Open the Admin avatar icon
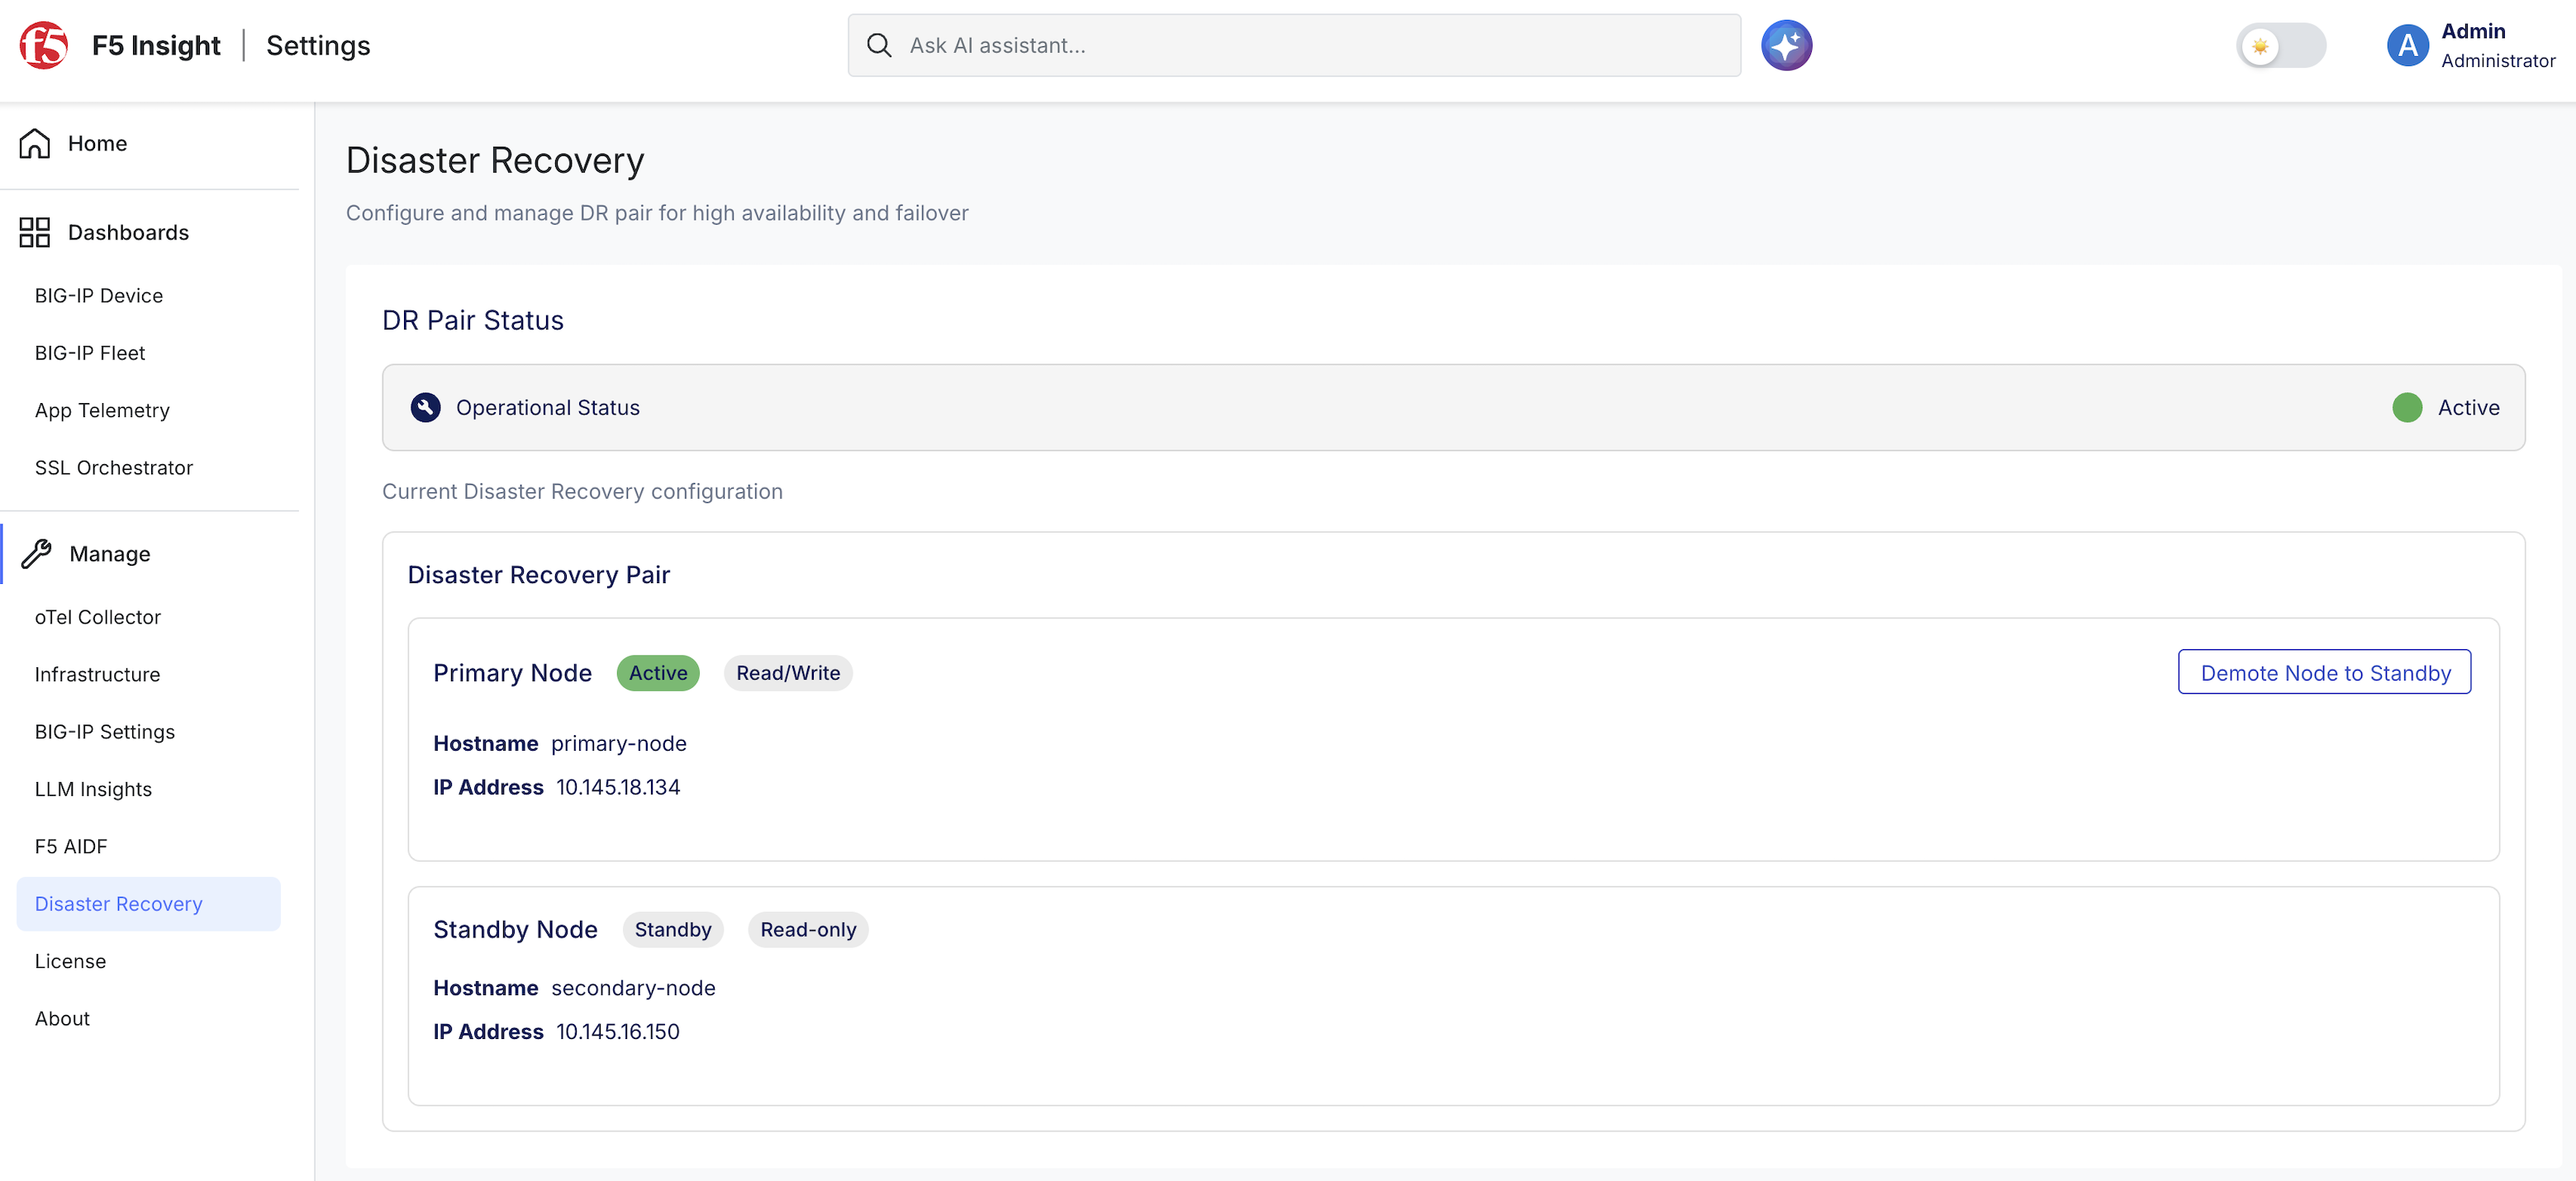This screenshot has width=2576, height=1181. 2407,45
